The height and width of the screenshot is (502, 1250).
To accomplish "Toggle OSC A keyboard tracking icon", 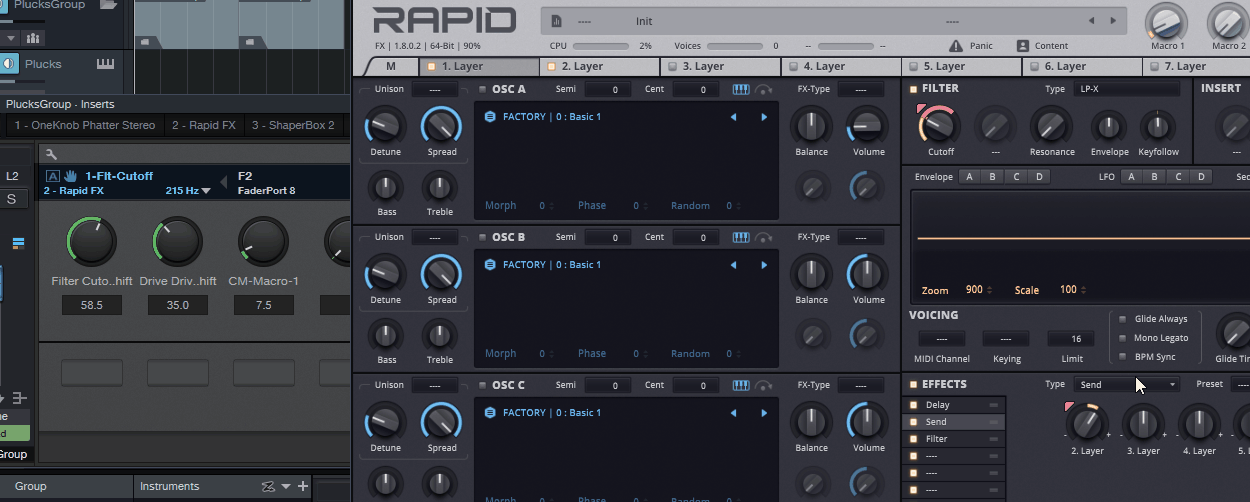I will (x=741, y=89).
